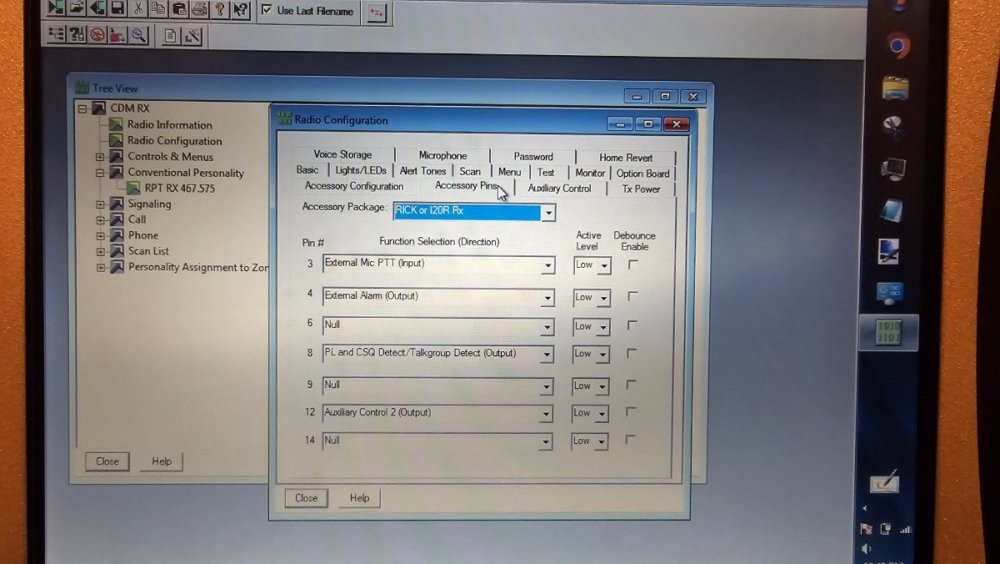Toggle the Use Last Filename checkbox
The image size is (1000, 564).
266,10
